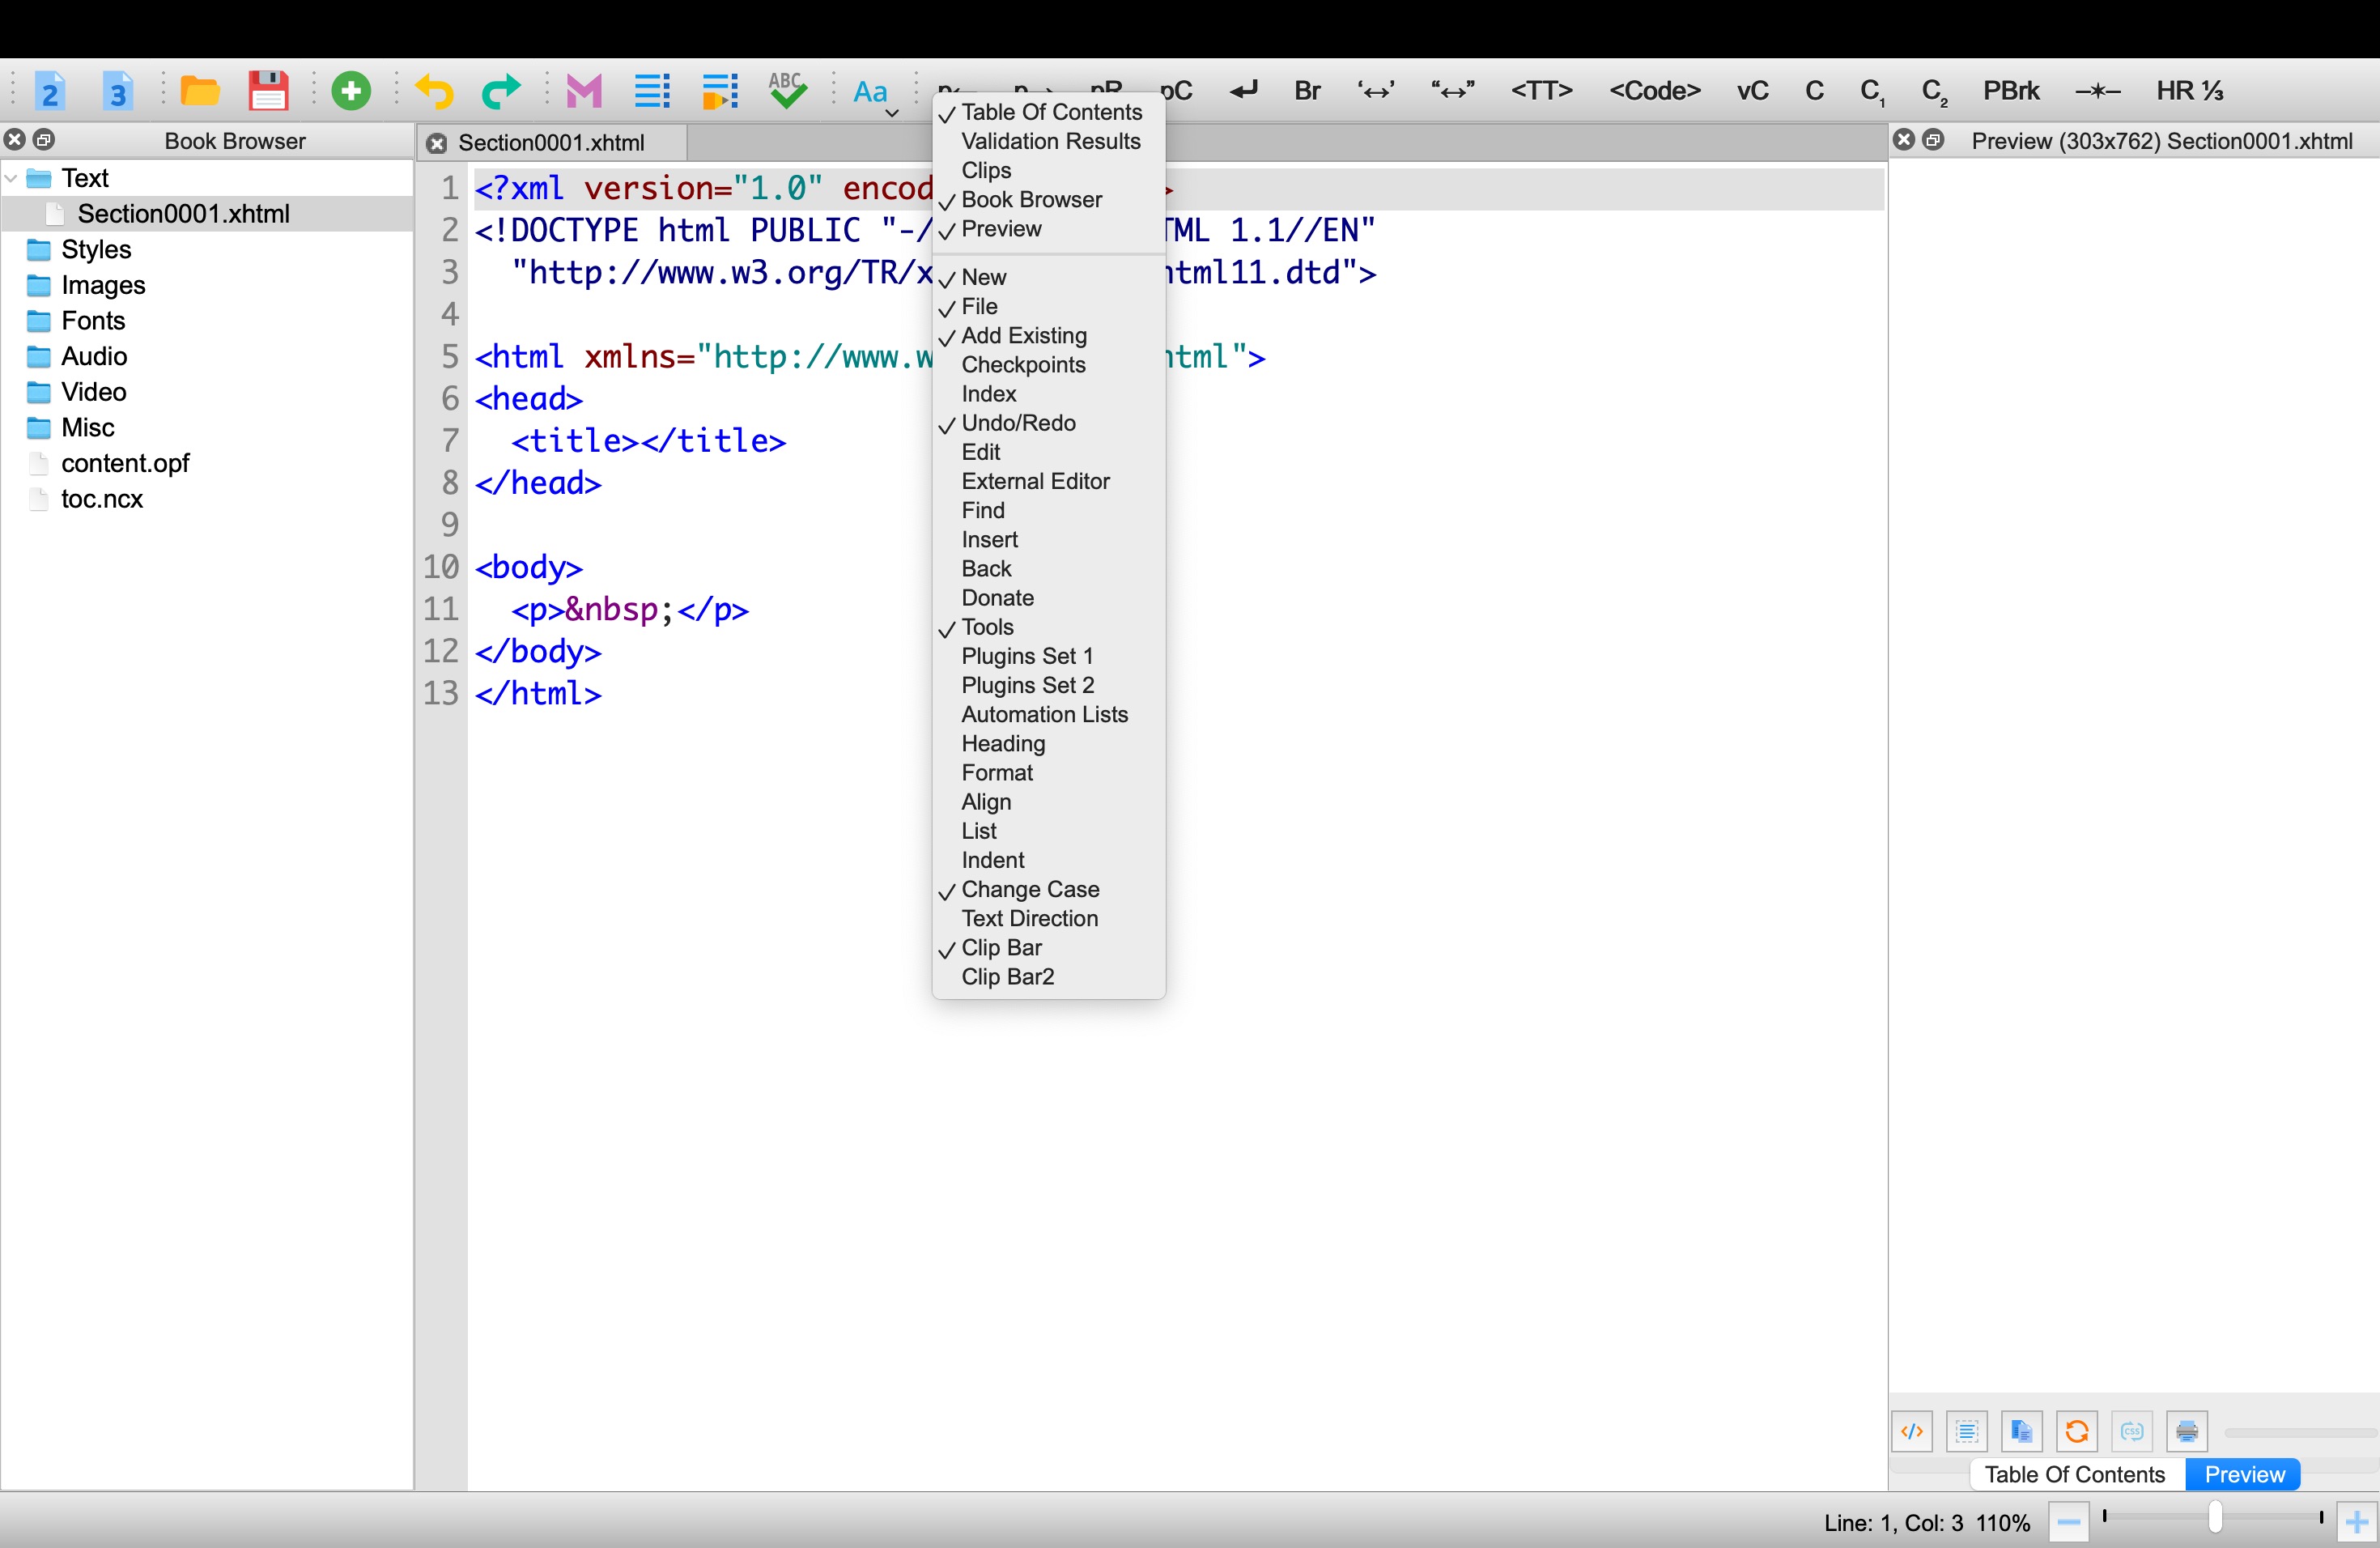The image size is (2380, 1548).
Task: Toggle off the Clip Bar toolbar entry
Action: (1001, 947)
